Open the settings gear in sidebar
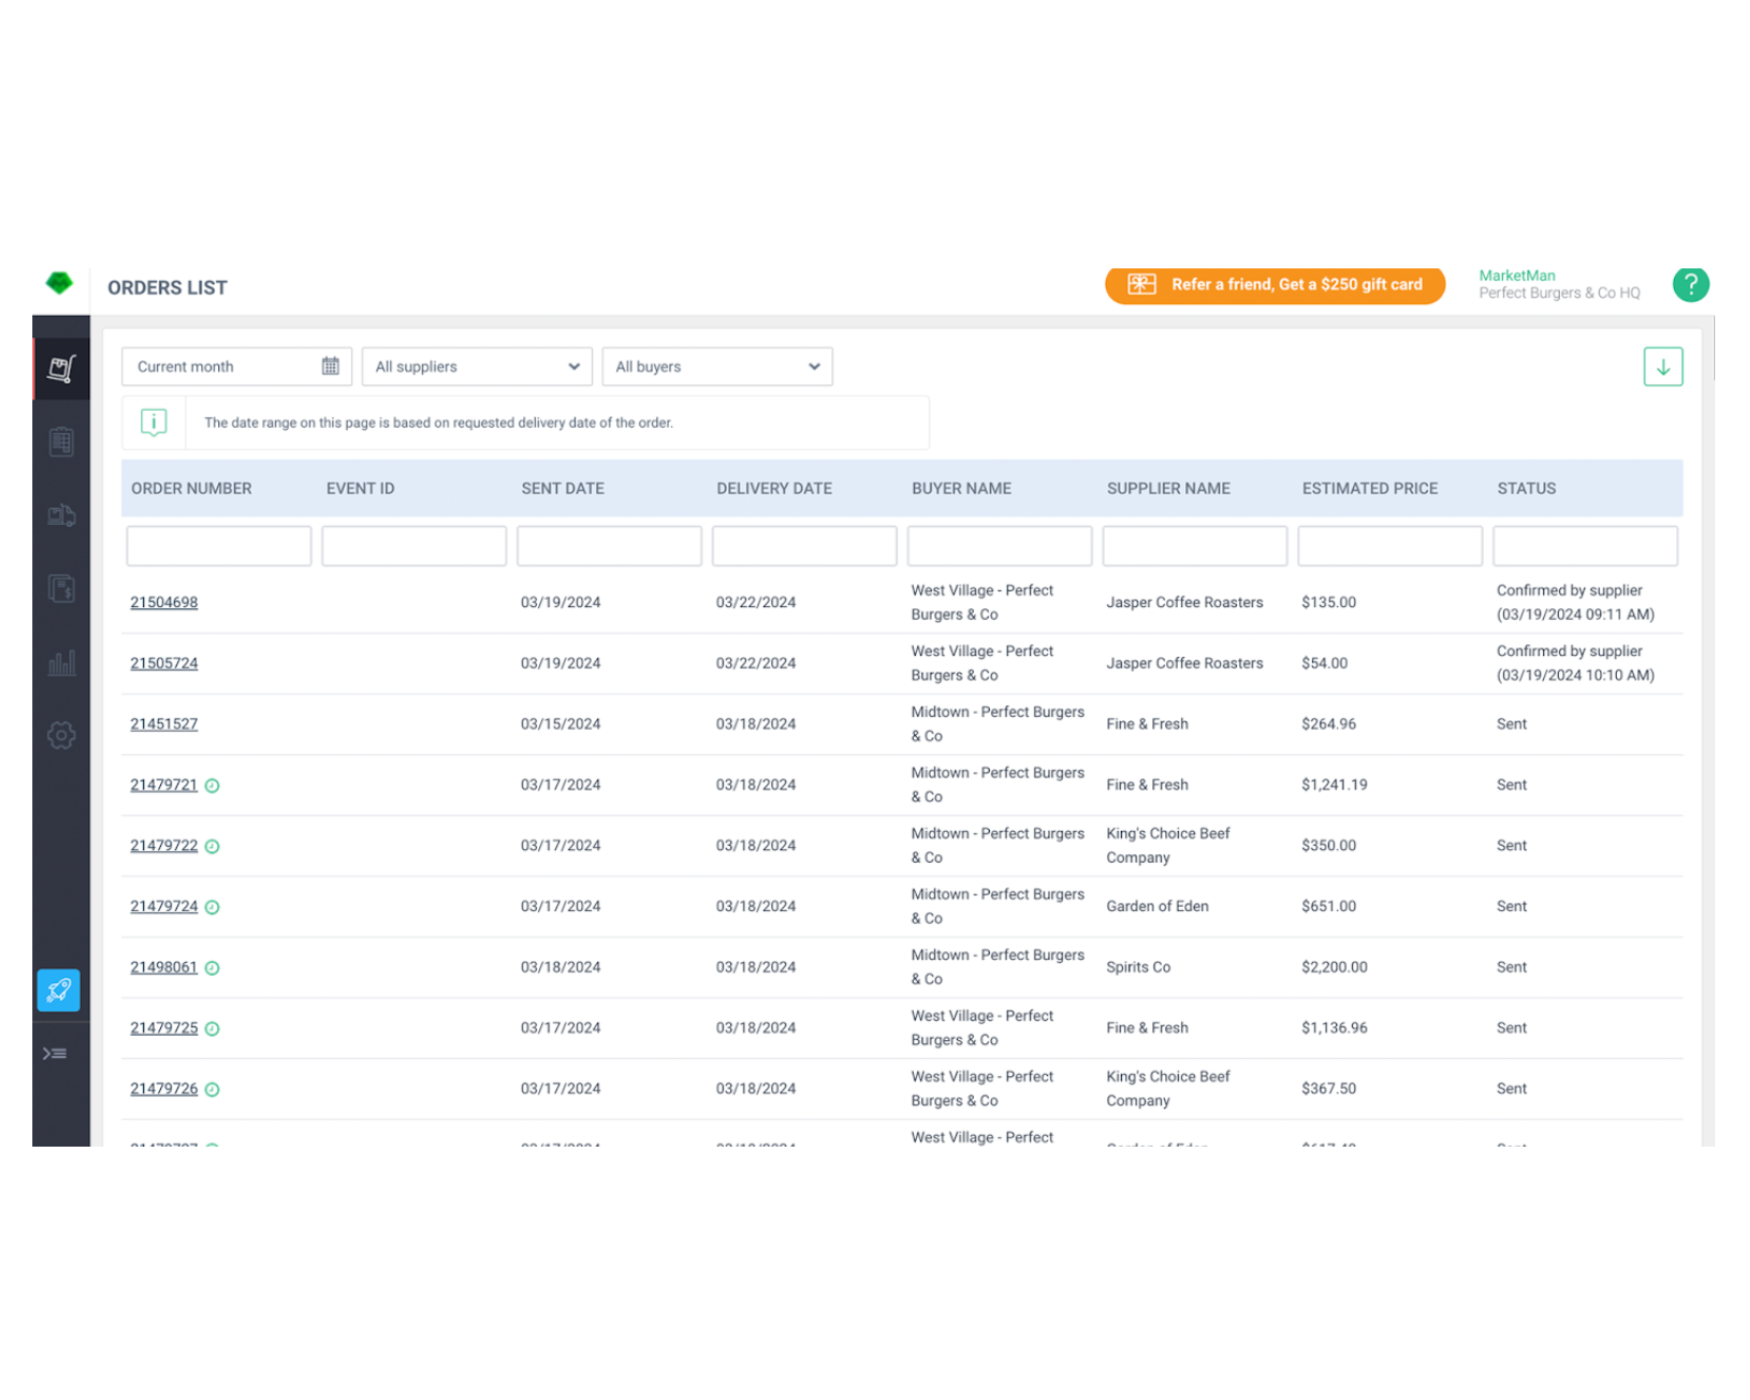 [61, 735]
